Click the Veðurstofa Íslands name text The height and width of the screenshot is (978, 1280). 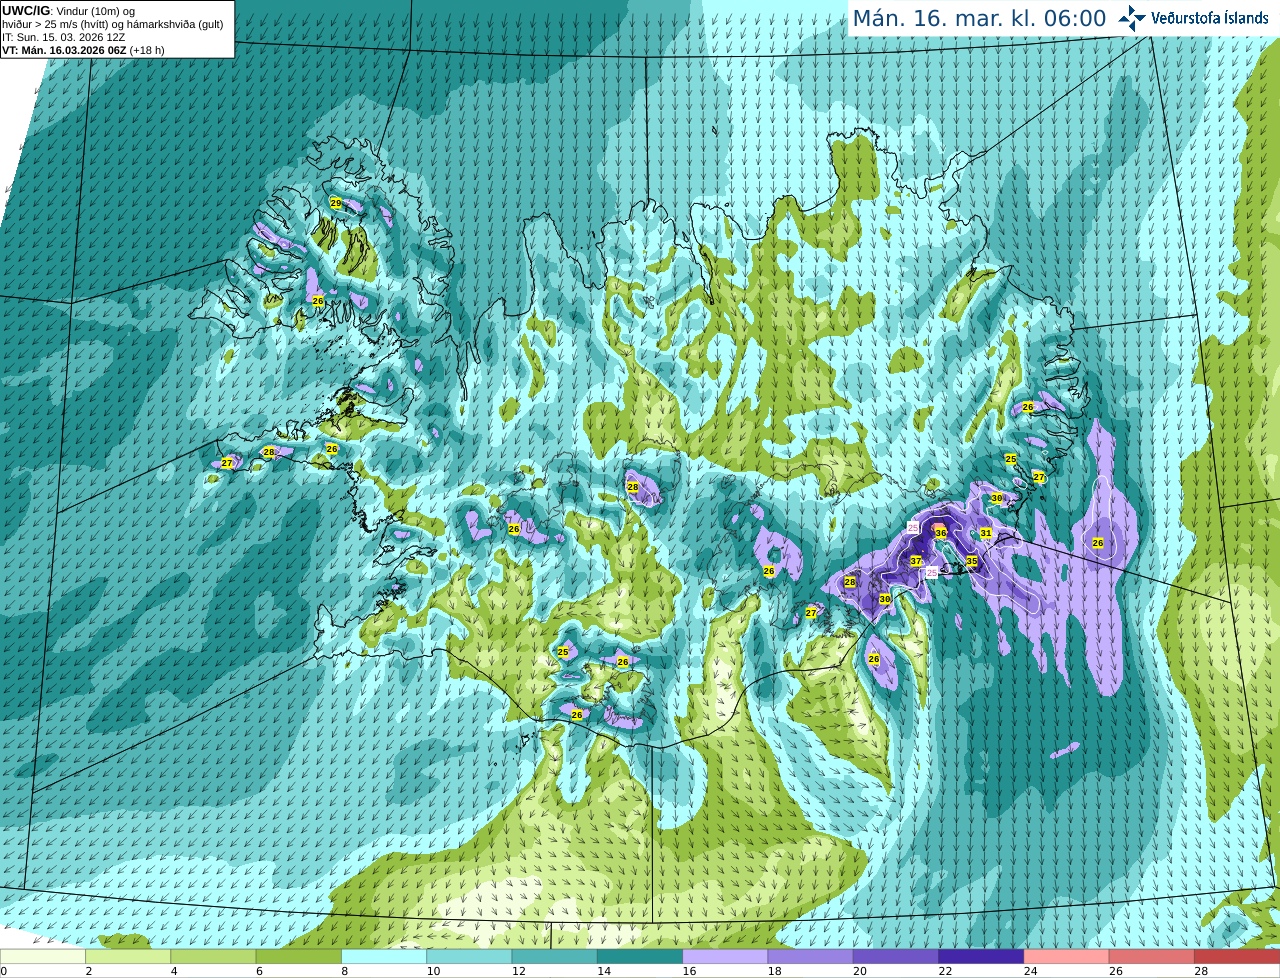(x=1210, y=18)
